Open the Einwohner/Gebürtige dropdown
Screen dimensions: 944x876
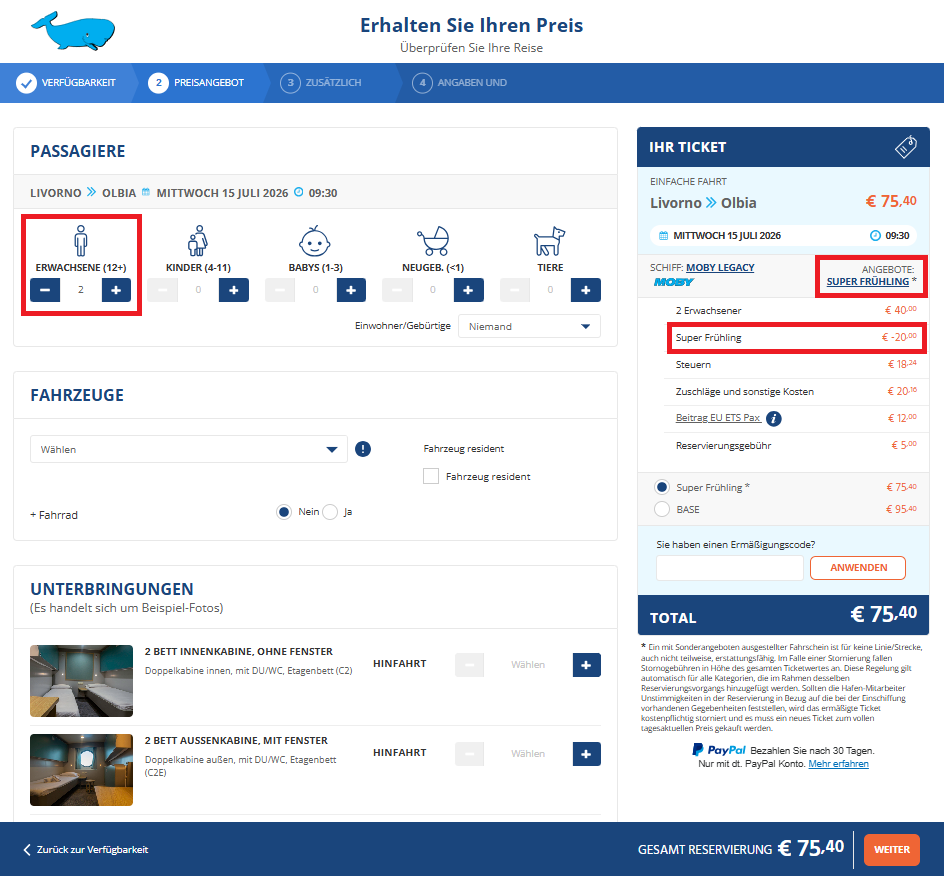pos(529,326)
